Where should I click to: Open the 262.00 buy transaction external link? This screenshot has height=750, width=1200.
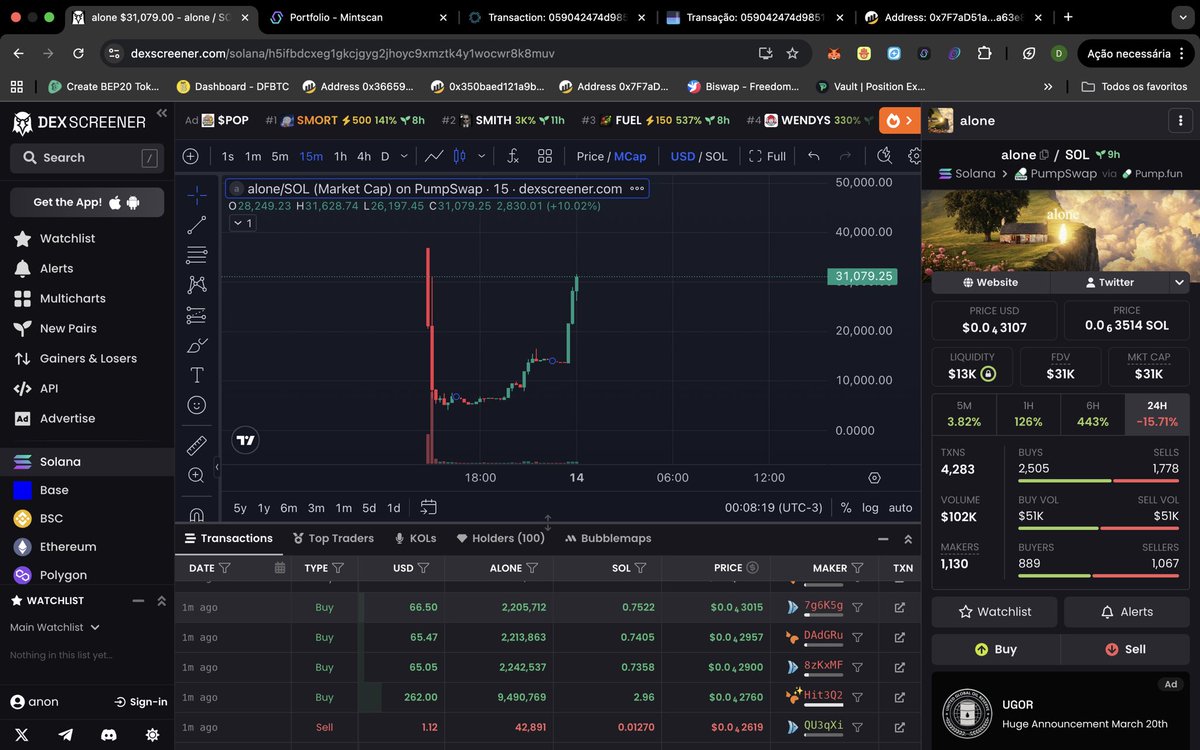coord(899,697)
